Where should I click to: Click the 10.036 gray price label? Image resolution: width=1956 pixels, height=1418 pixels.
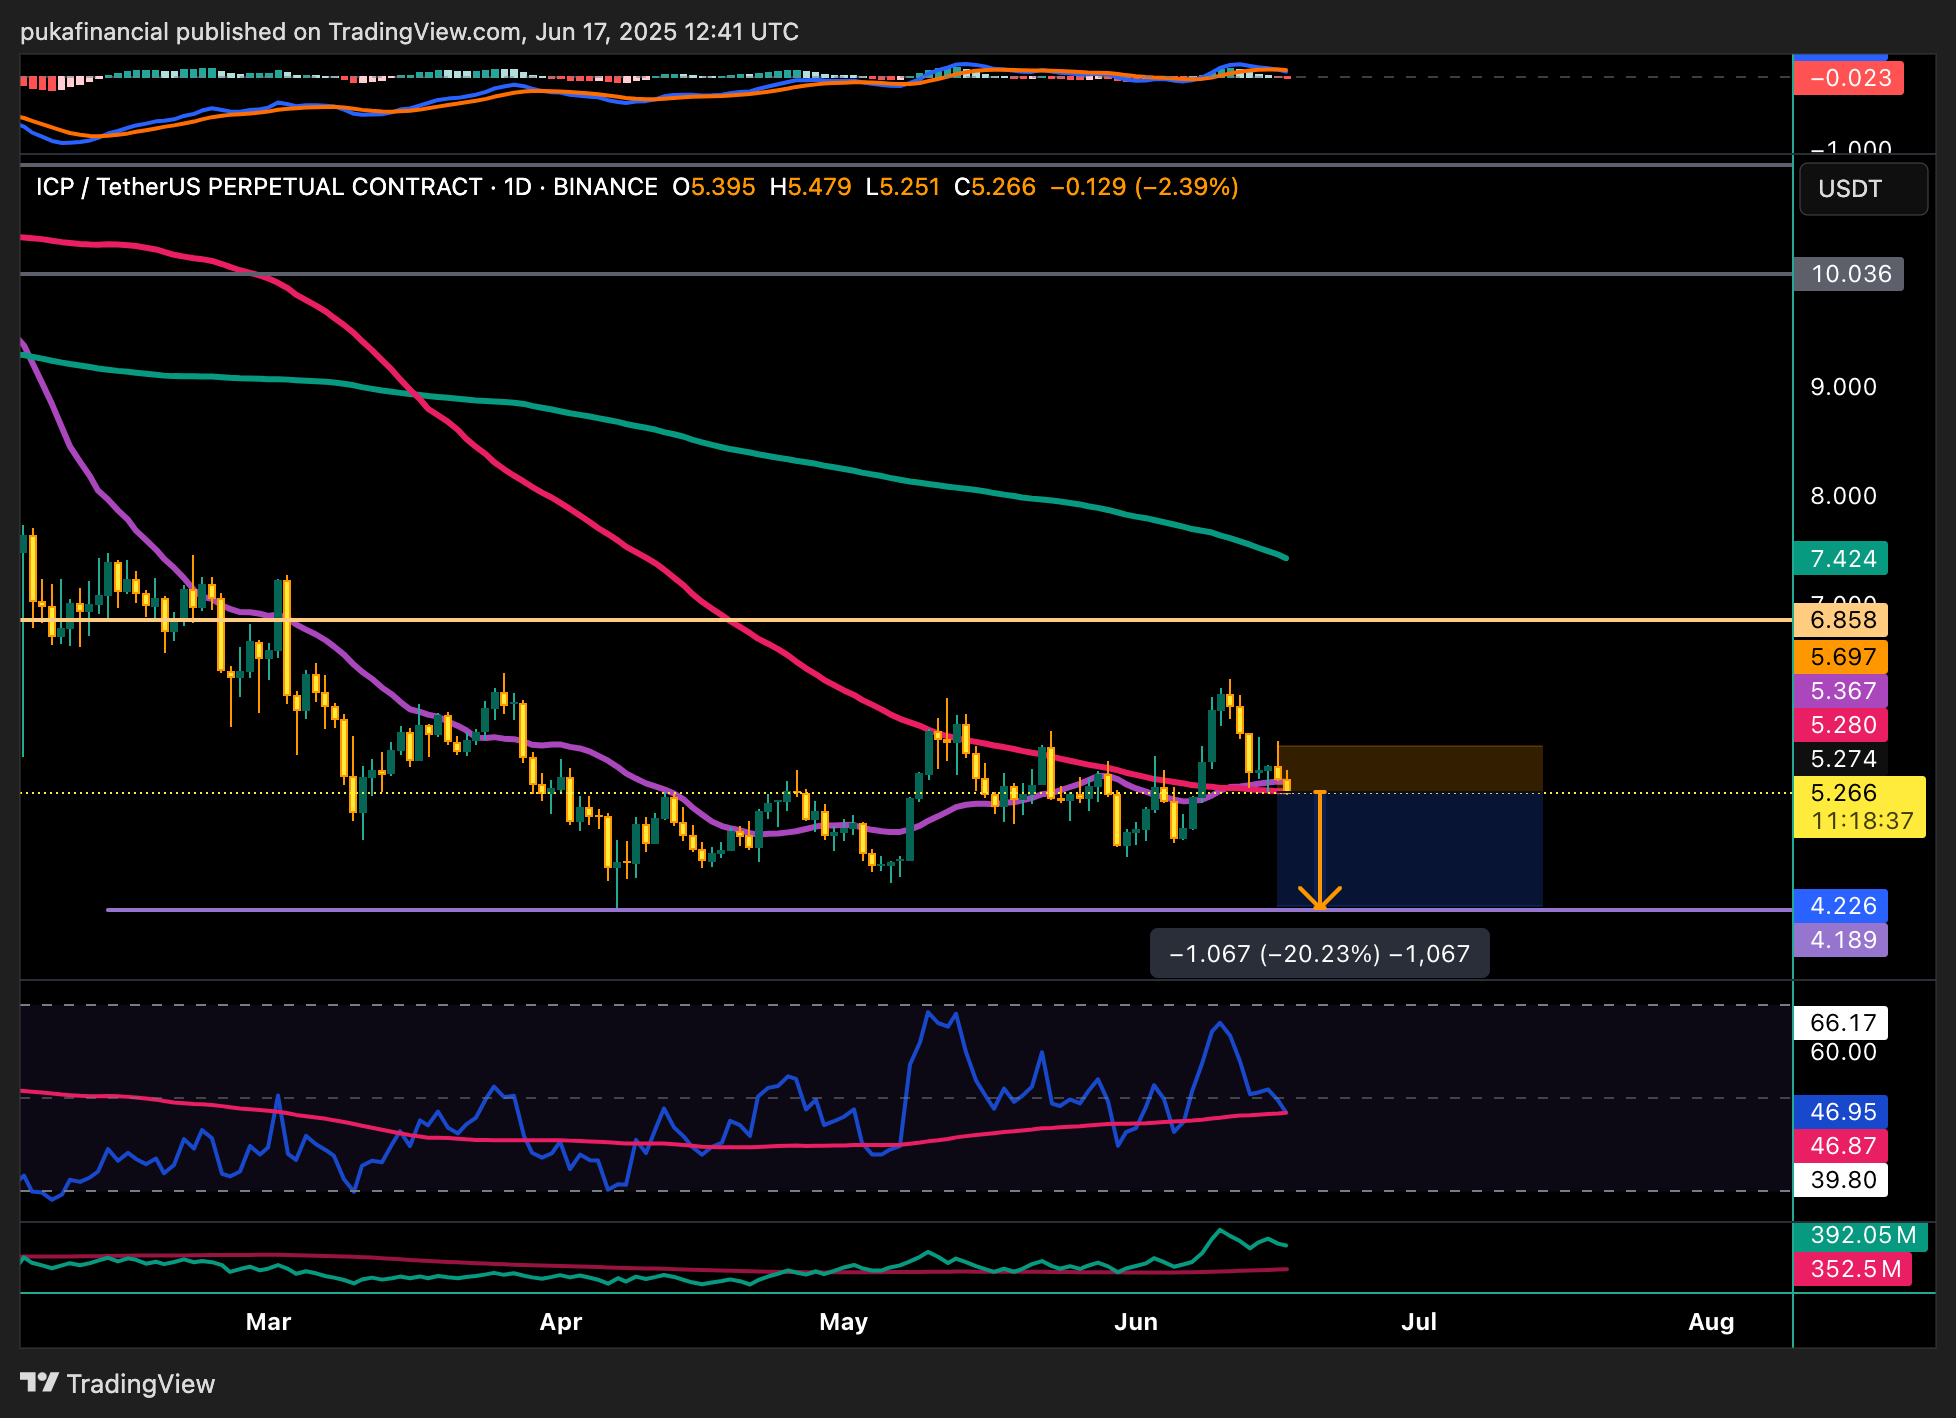[1848, 274]
